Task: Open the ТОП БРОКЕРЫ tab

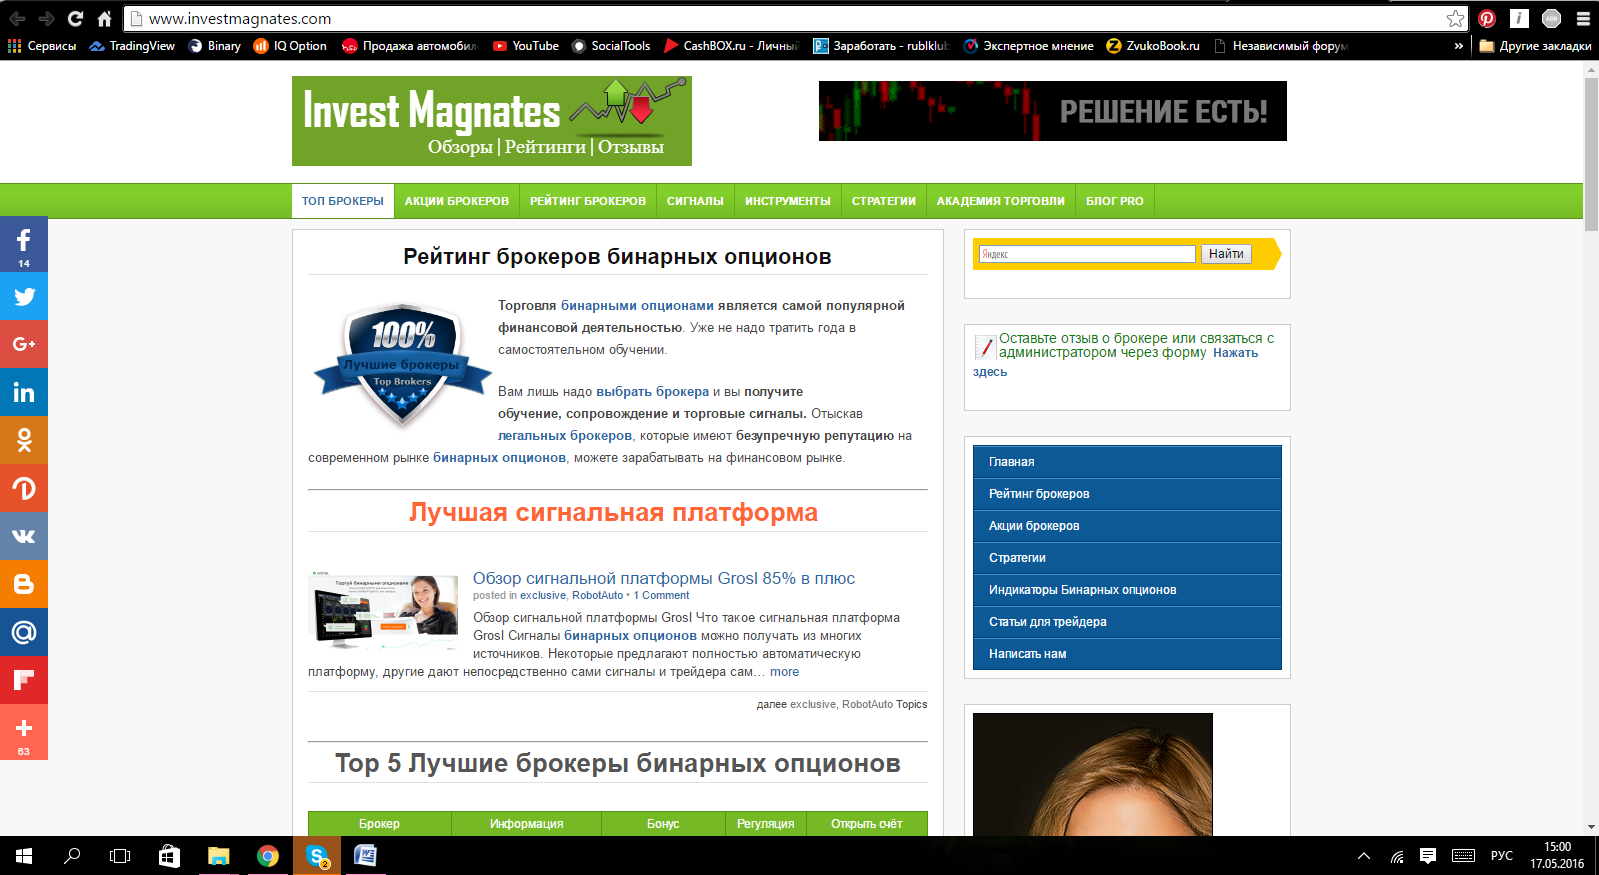Action: pos(343,201)
